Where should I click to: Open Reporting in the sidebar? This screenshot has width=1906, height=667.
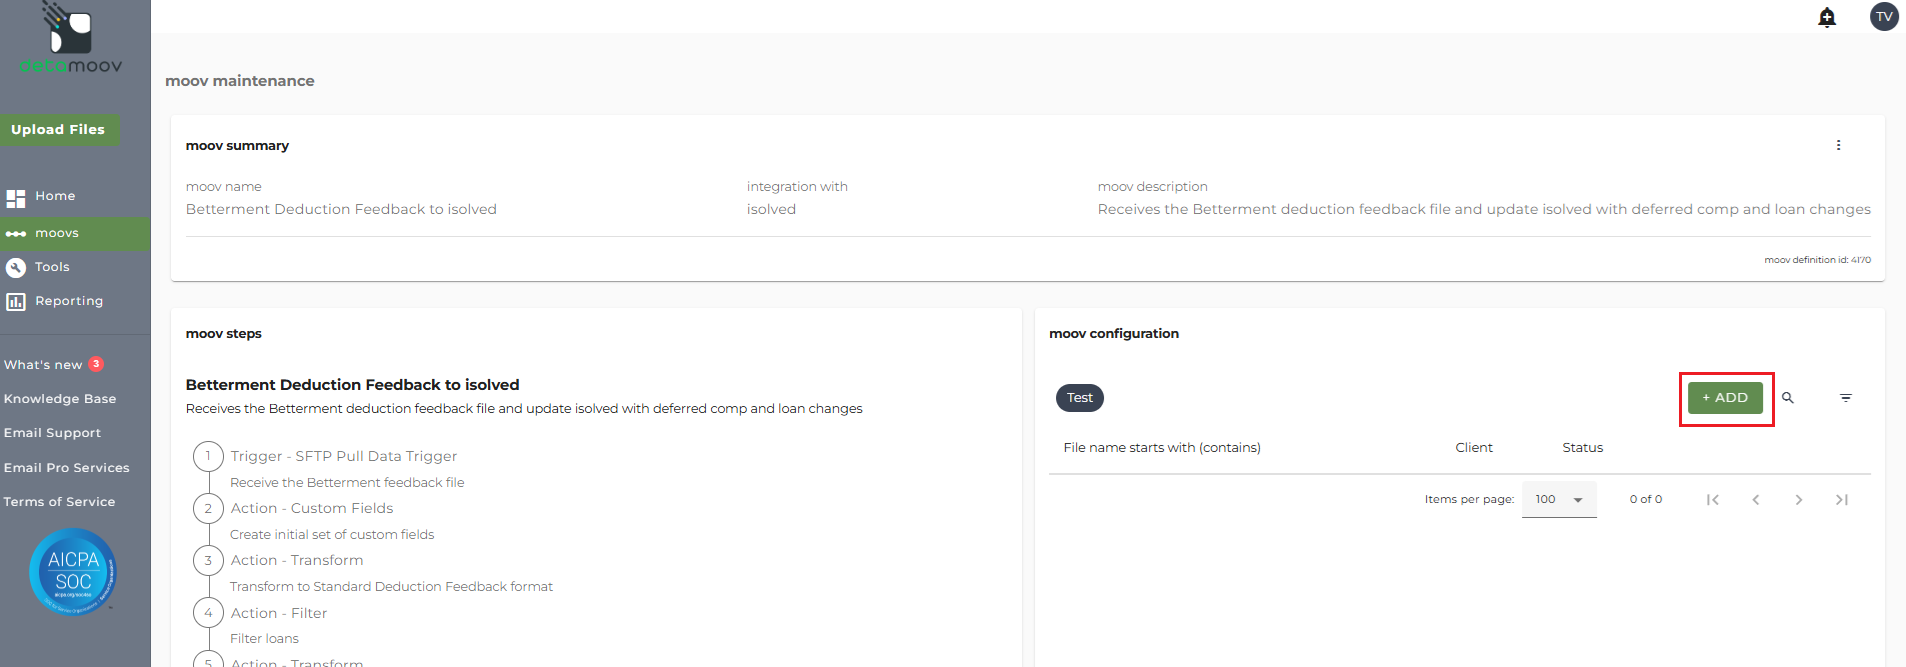(x=69, y=301)
